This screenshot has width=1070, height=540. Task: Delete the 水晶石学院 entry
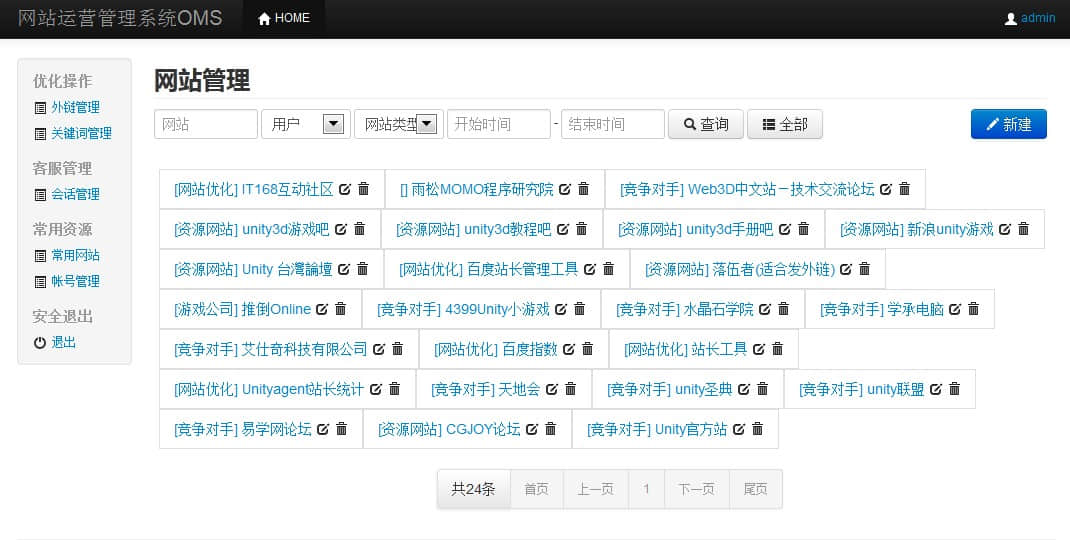point(783,309)
